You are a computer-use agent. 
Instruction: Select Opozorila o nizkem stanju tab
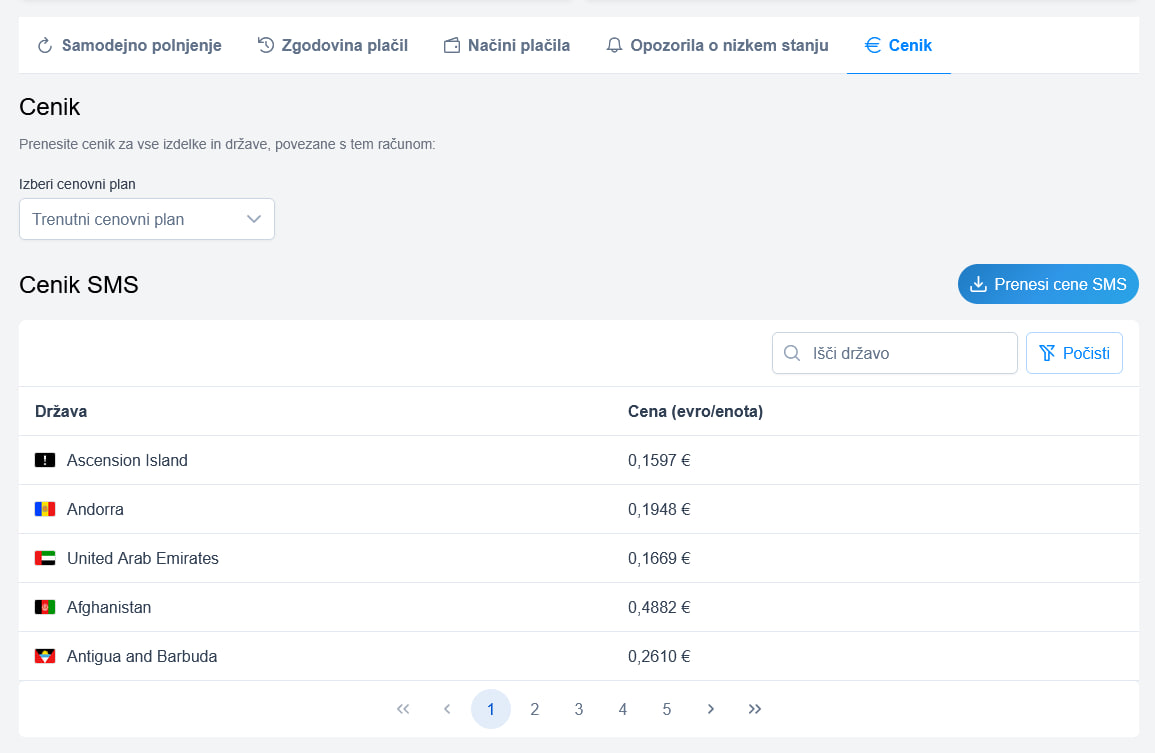(x=717, y=45)
